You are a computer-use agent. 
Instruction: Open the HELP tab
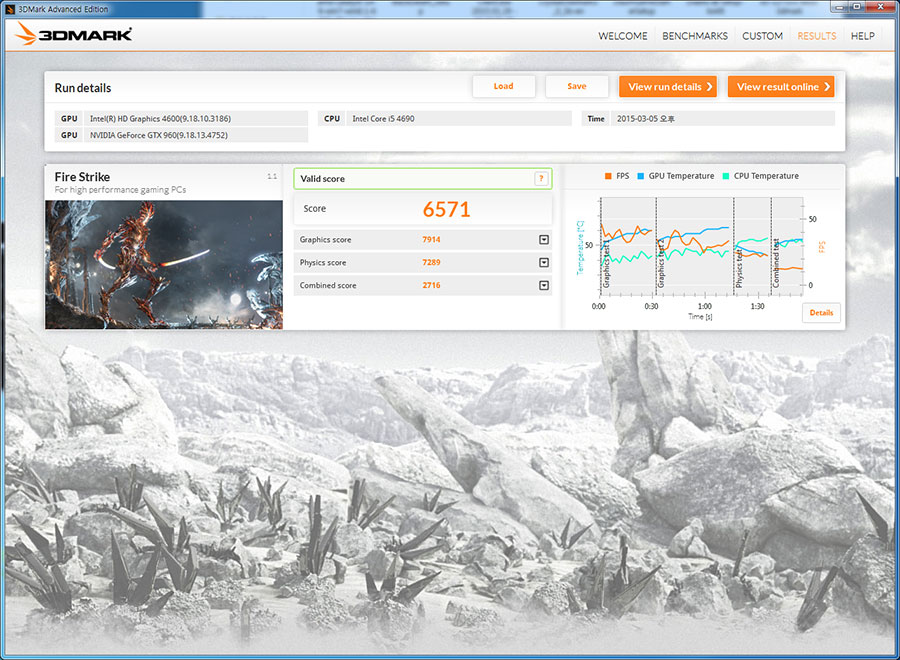(x=862, y=36)
